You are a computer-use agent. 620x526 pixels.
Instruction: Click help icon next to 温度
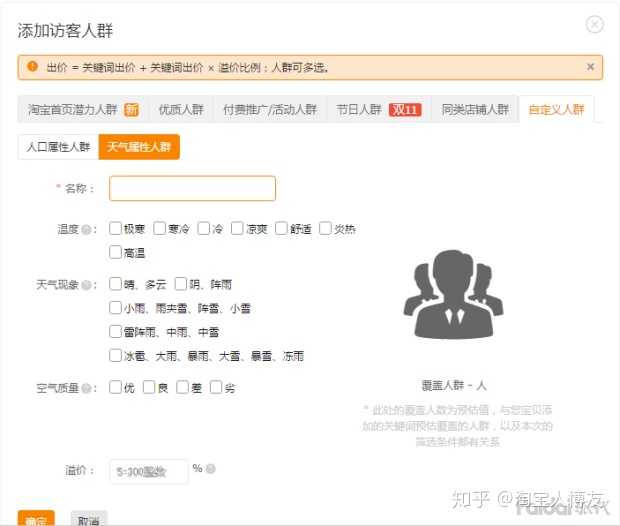coord(86,230)
